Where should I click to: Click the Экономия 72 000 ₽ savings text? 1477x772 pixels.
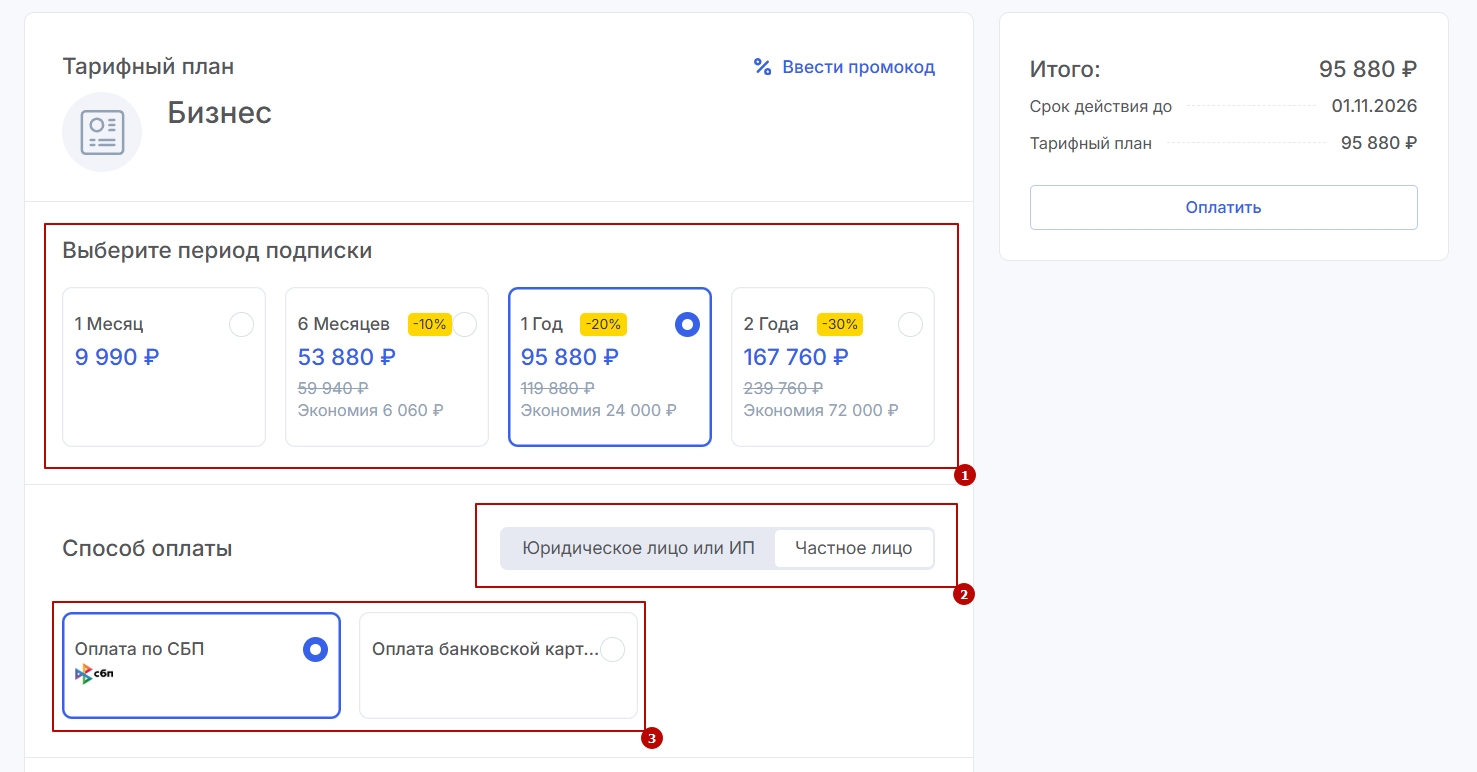pos(820,410)
